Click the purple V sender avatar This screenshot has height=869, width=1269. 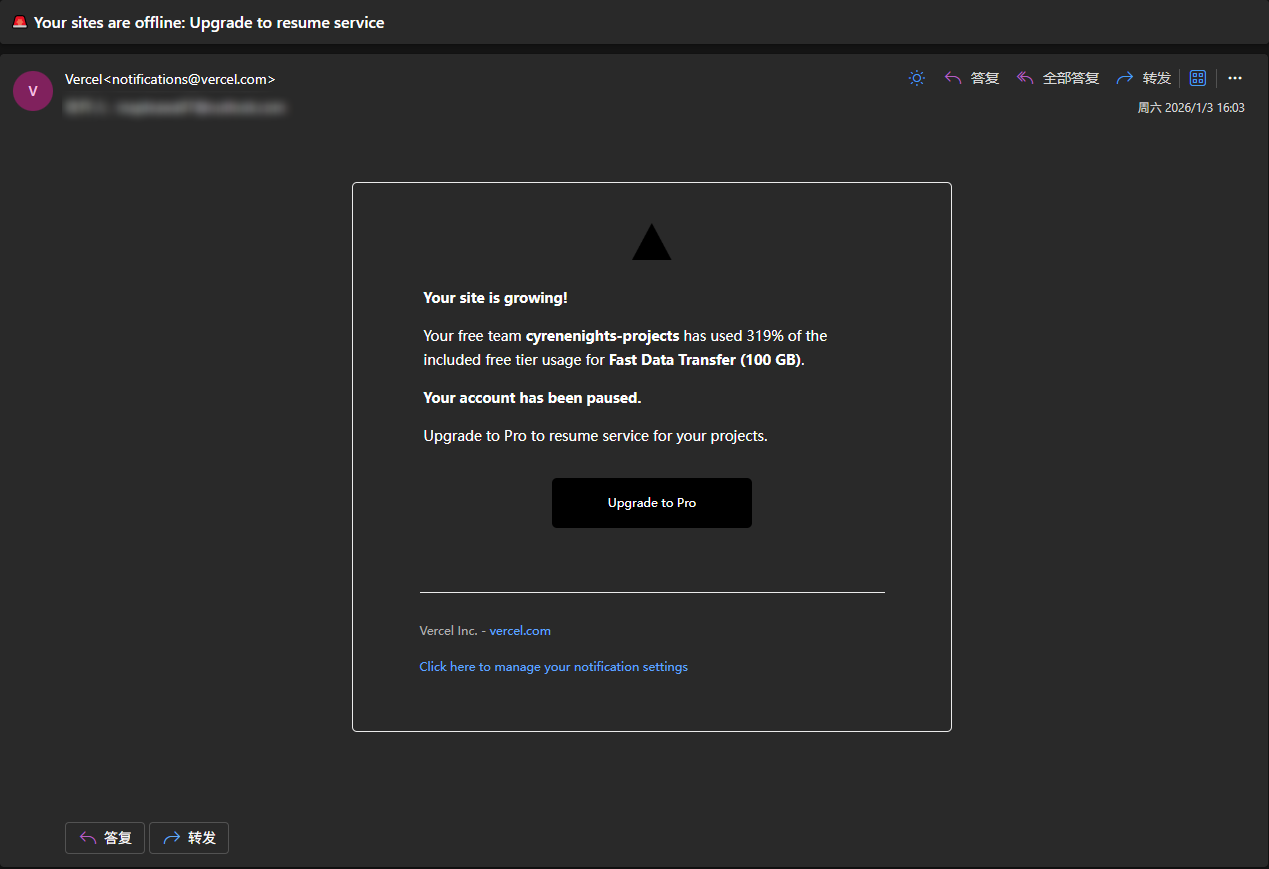tap(33, 91)
